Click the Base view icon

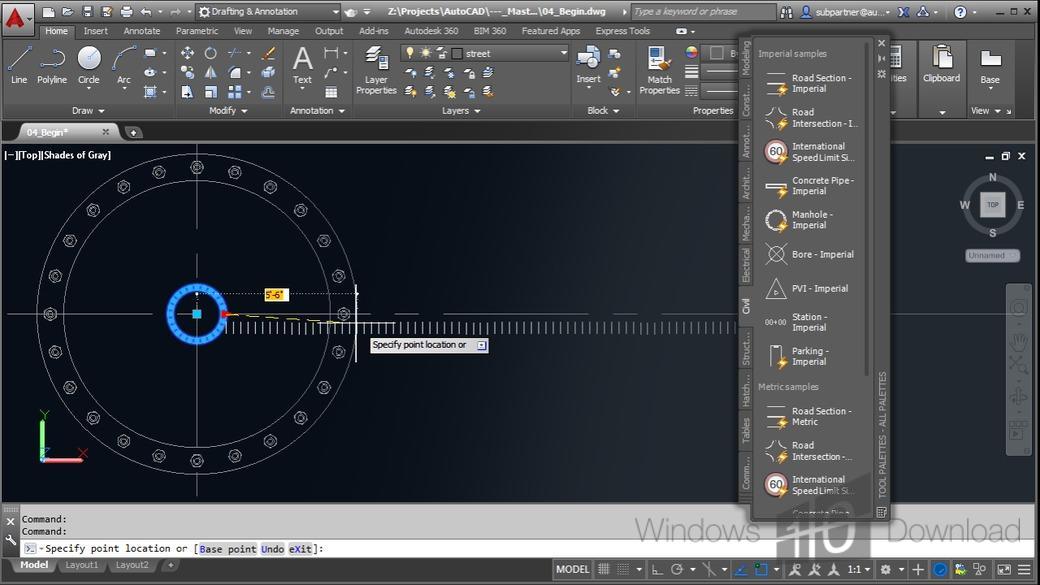click(990, 65)
